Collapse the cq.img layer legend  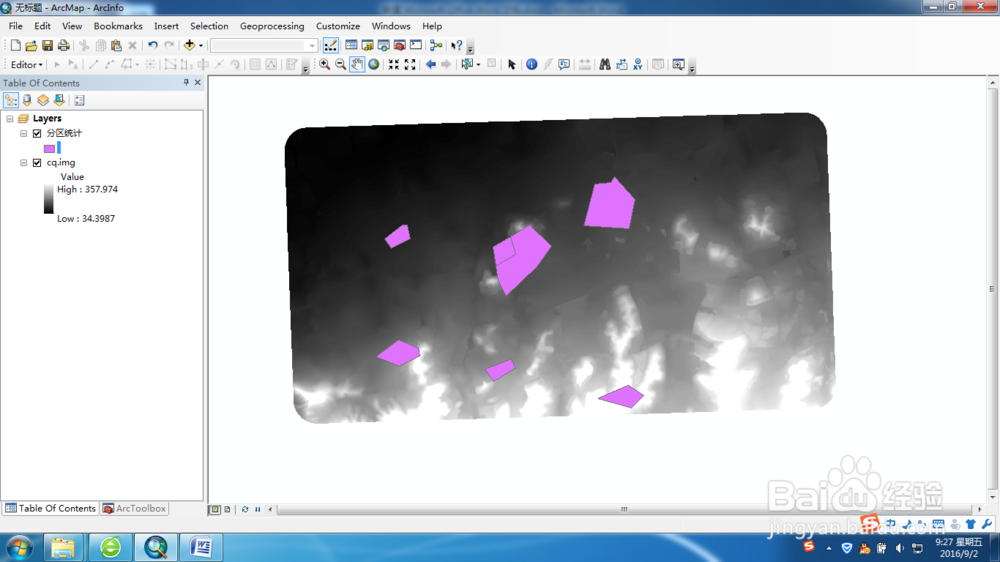24,163
